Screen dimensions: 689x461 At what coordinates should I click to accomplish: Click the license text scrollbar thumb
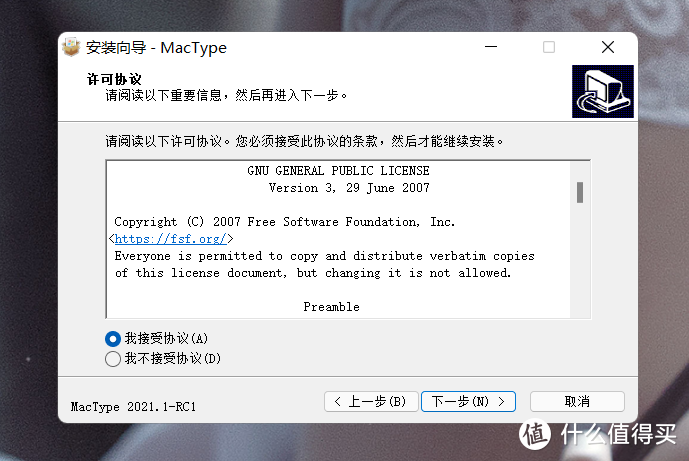[x=580, y=192]
